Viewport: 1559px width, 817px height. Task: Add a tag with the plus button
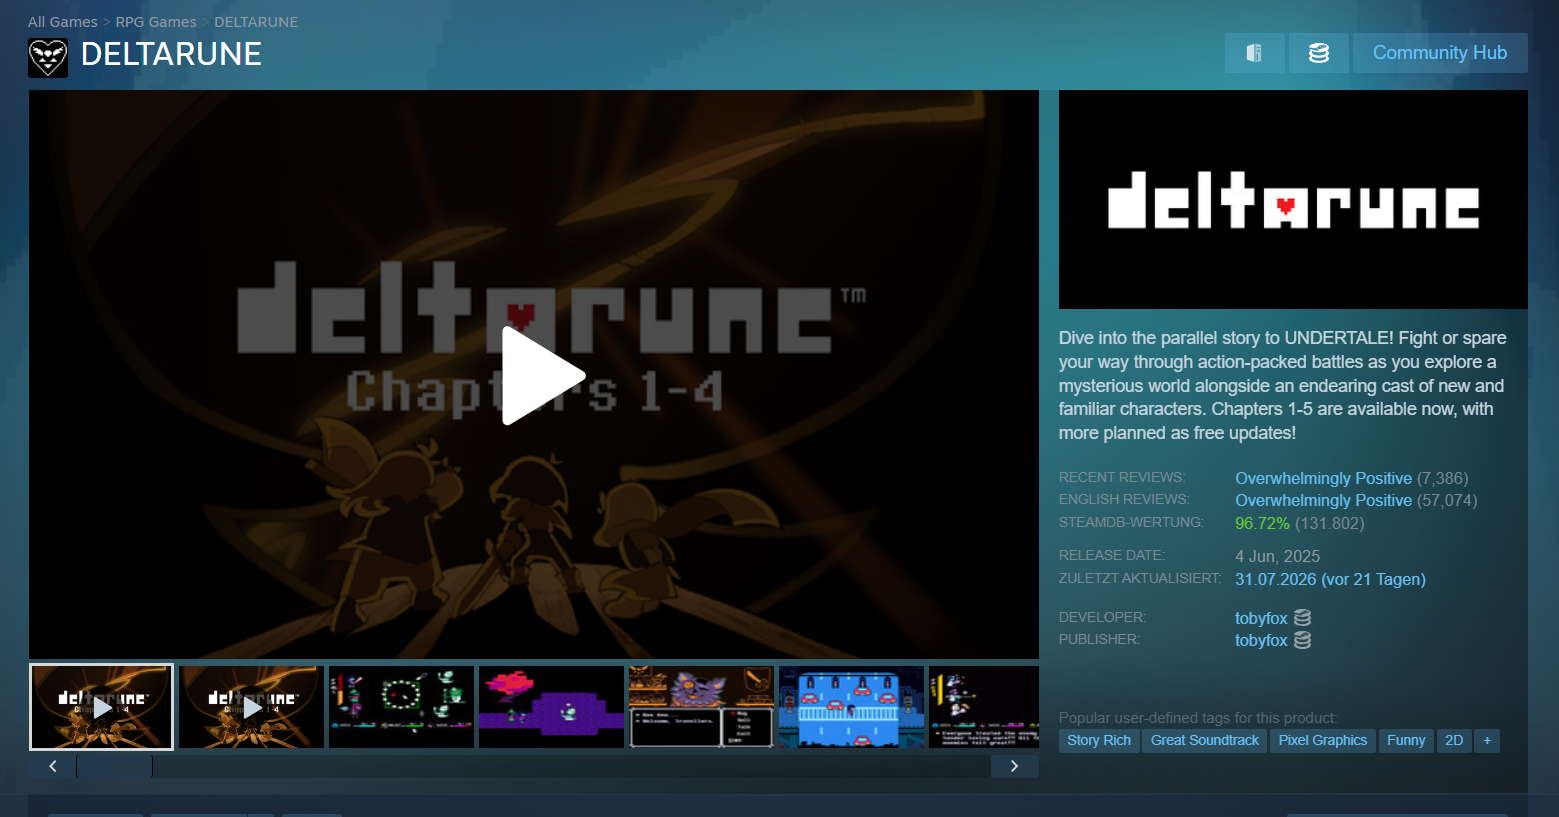[1487, 740]
